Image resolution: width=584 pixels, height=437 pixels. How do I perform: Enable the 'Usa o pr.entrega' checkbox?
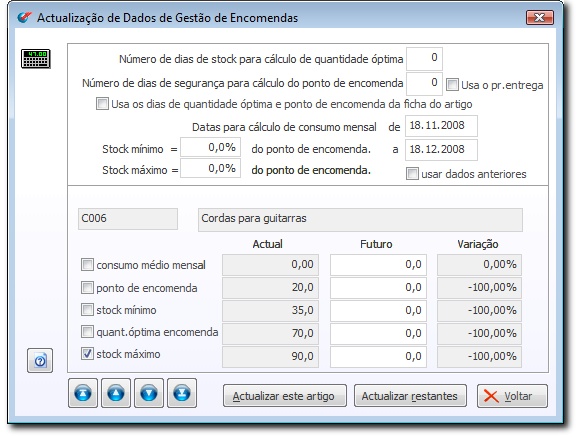coord(452,84)
